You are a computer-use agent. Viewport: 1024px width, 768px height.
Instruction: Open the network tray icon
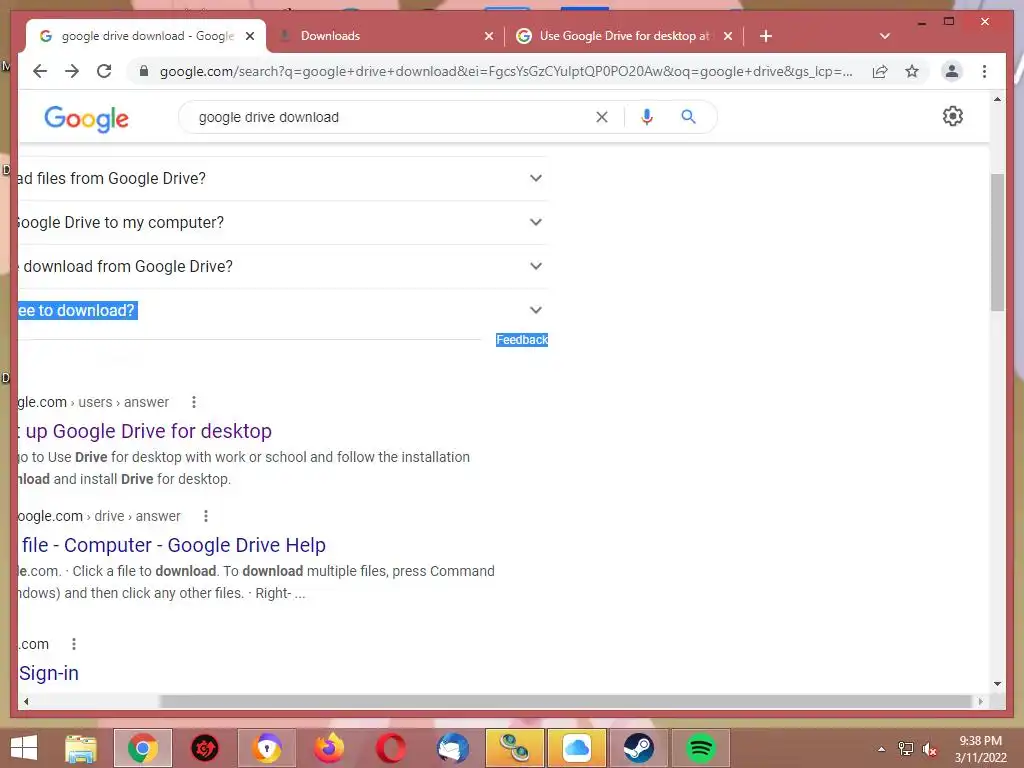click(x=905, y=749)
